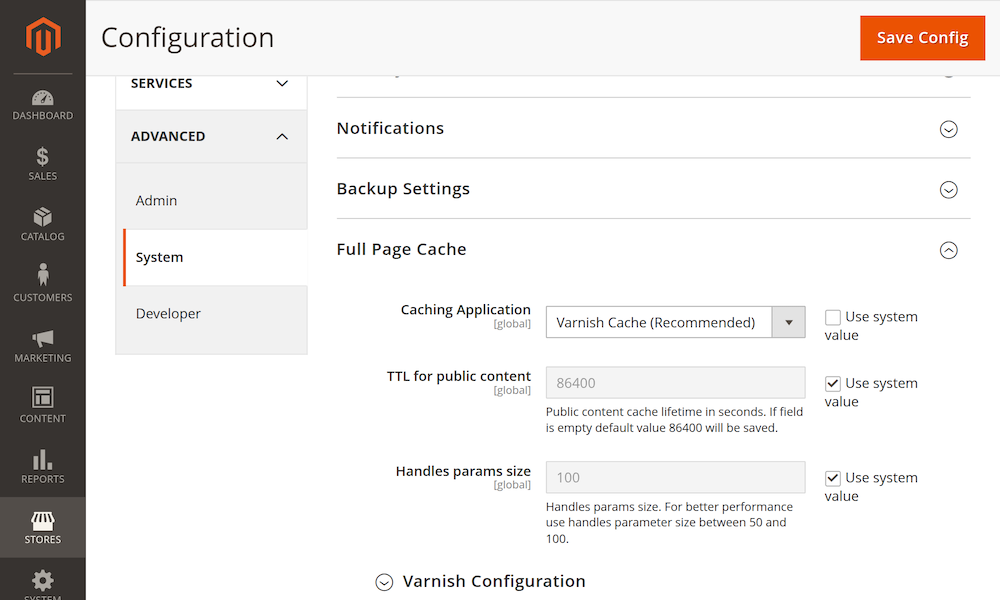Image resolution: width=1000 pixels, height=600 pixels.
Task: Click the Save Config button
Action: (x=922, y=38)
